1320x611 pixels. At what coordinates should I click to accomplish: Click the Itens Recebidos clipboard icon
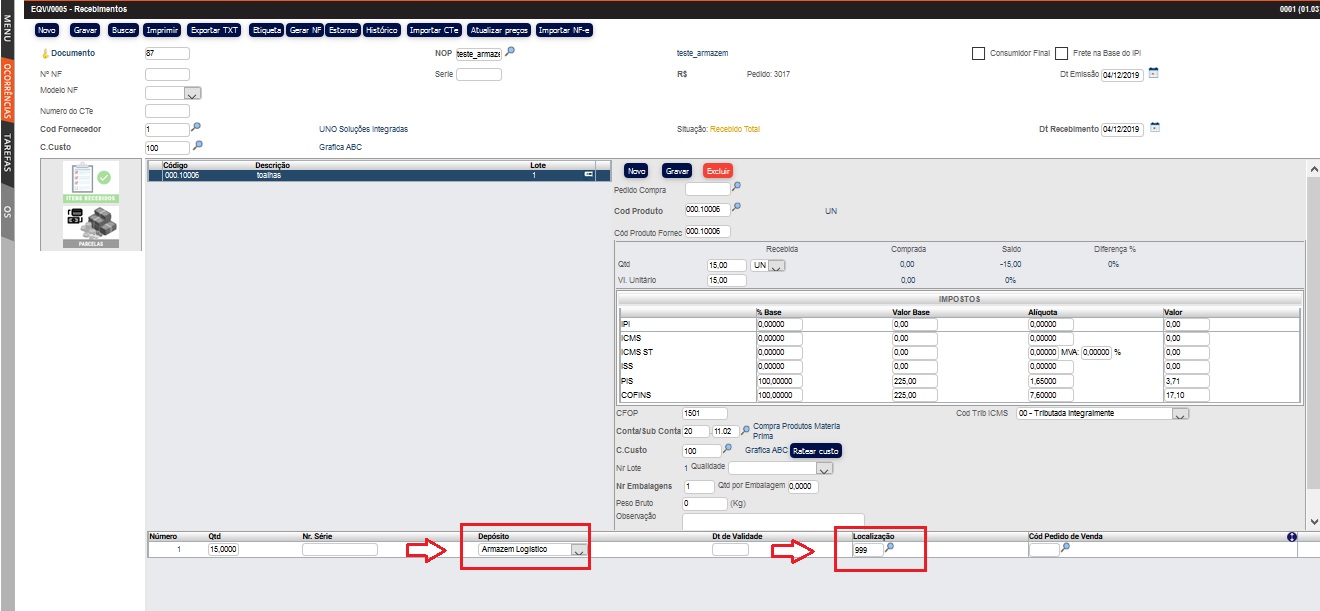point(91,181)
